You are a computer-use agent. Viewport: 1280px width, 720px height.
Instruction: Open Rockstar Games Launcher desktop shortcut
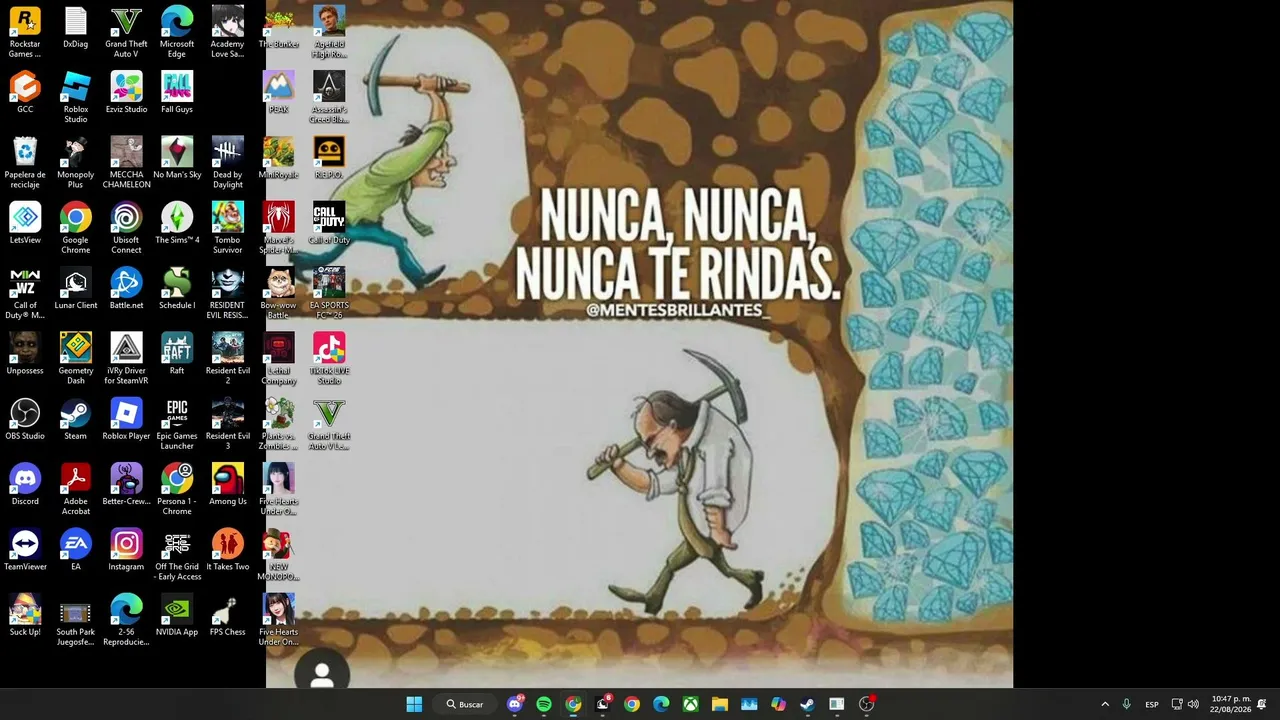point(25,32)
